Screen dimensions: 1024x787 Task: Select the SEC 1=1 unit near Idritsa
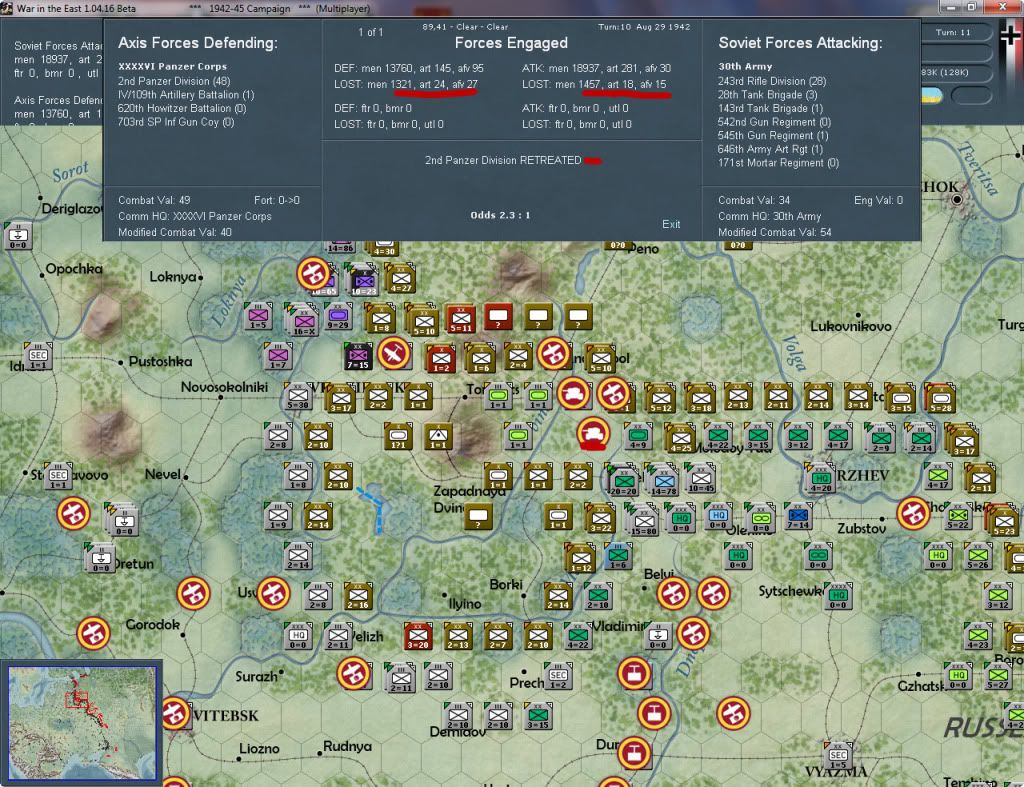click(38, 357)
